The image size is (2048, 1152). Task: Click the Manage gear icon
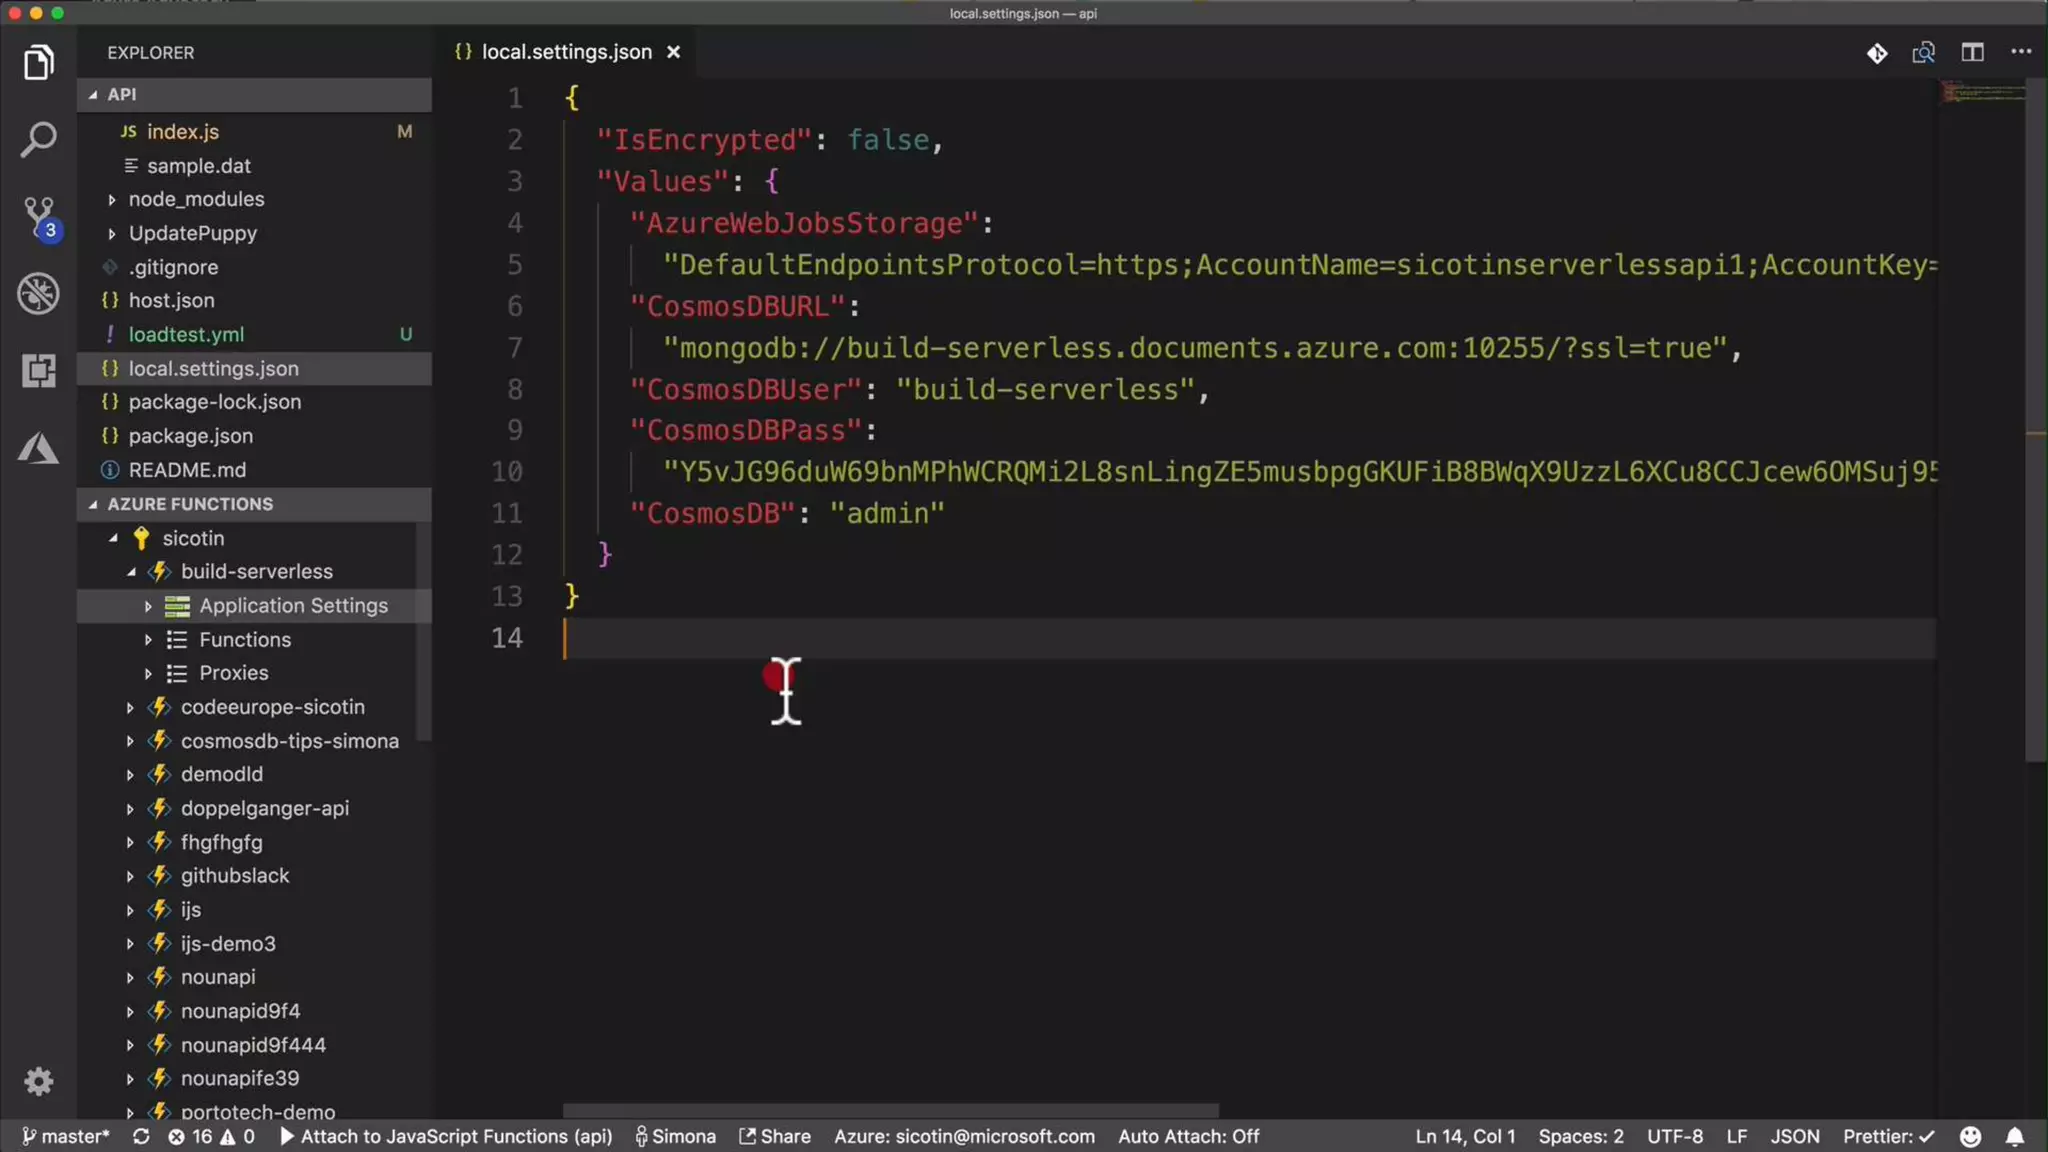click(x=38, y=1081)
